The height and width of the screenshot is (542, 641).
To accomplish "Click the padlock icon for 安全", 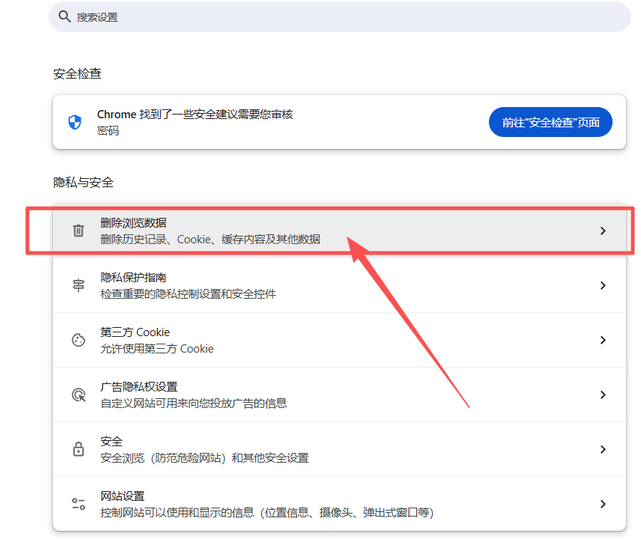I will [78, 449].
